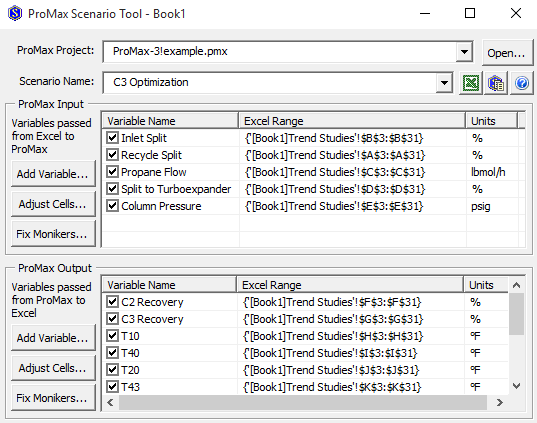Click scroll up arrow in output list
The image size is (537, 423).
(516, 285)
